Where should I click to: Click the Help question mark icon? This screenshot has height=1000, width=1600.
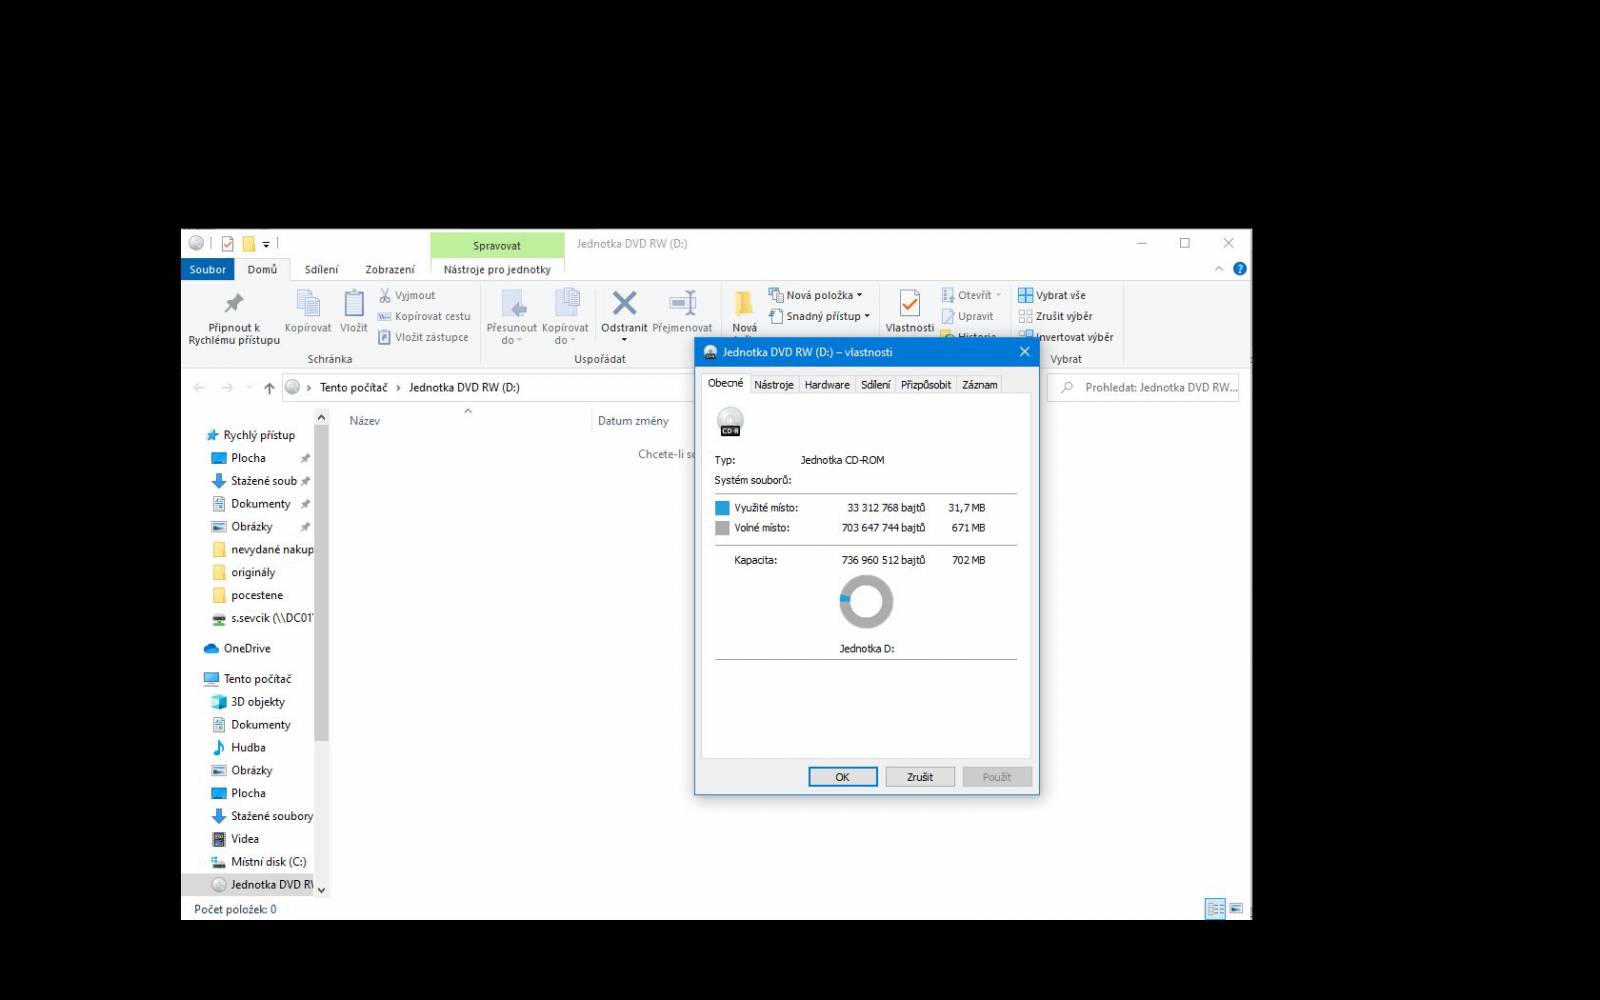[1240, 269]
